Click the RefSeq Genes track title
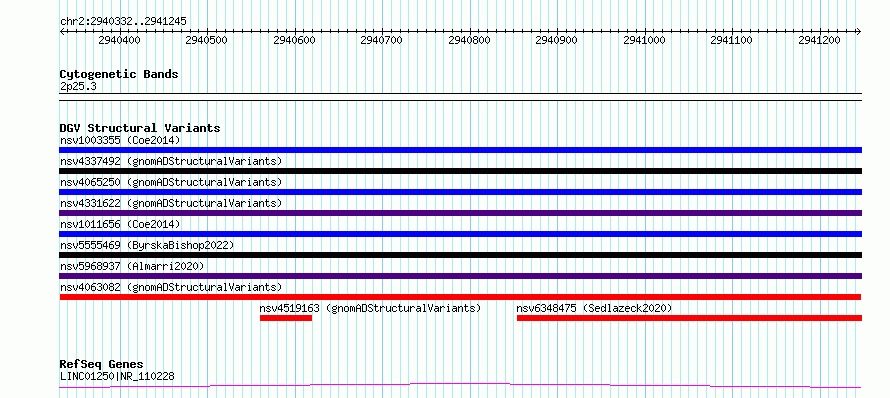Screen dimensions: 890x398 click(102, 364)
